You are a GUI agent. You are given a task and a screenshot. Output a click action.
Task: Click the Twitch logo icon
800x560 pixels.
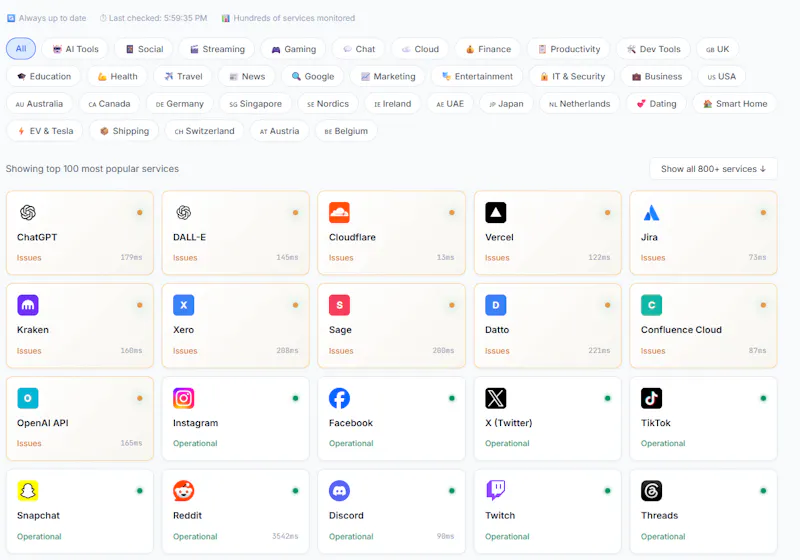pyautogui.click(x=495, y=490)
